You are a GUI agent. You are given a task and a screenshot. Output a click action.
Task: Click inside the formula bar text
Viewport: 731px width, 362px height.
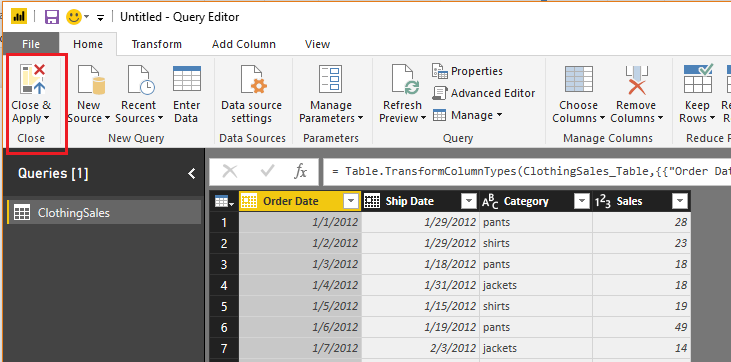coord(527,172)
